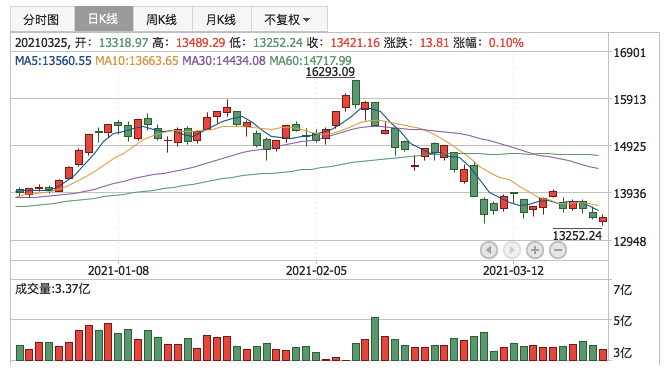
Task: Click the date 20210325 in the header
Action: pos(41,43)
